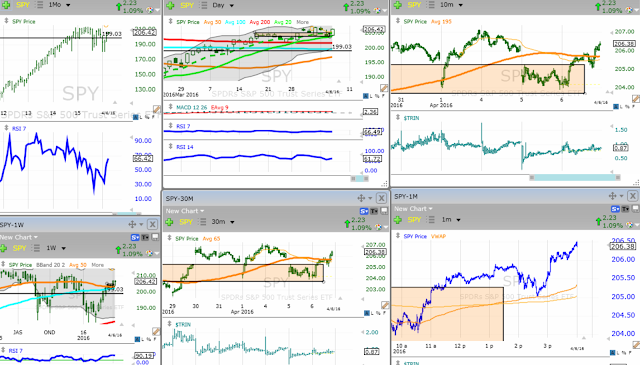
Task: Click the green plus icon in the top Day chart
Action: [171, 5]
